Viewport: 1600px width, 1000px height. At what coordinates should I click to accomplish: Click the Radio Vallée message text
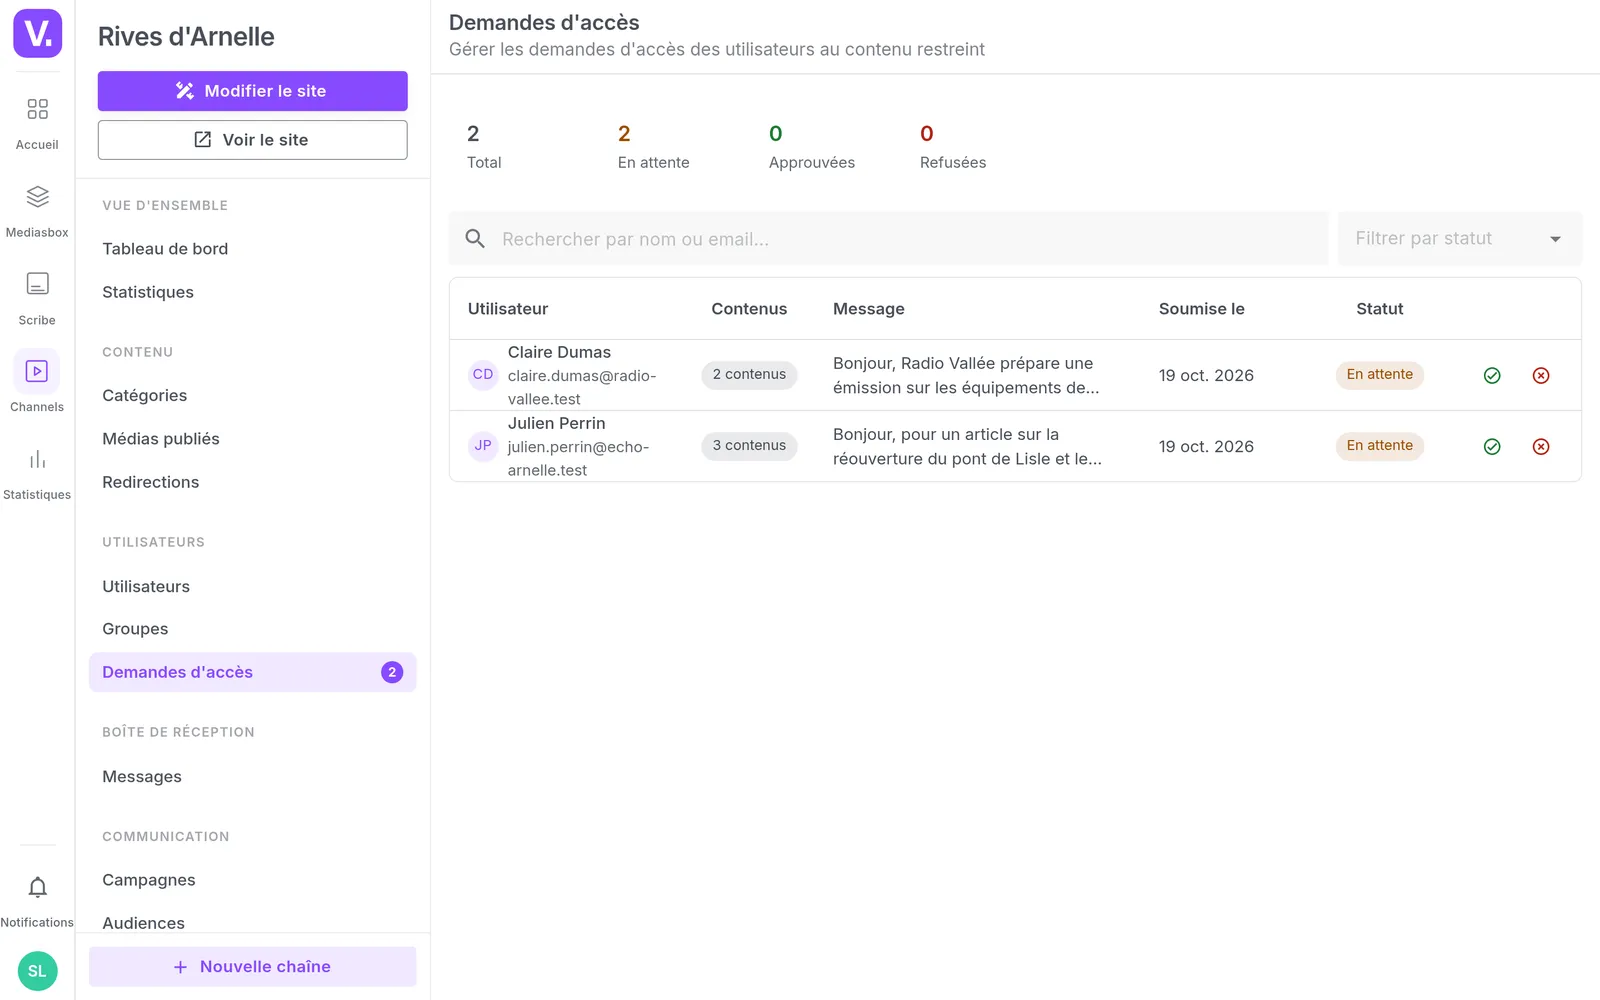point(966,375)
